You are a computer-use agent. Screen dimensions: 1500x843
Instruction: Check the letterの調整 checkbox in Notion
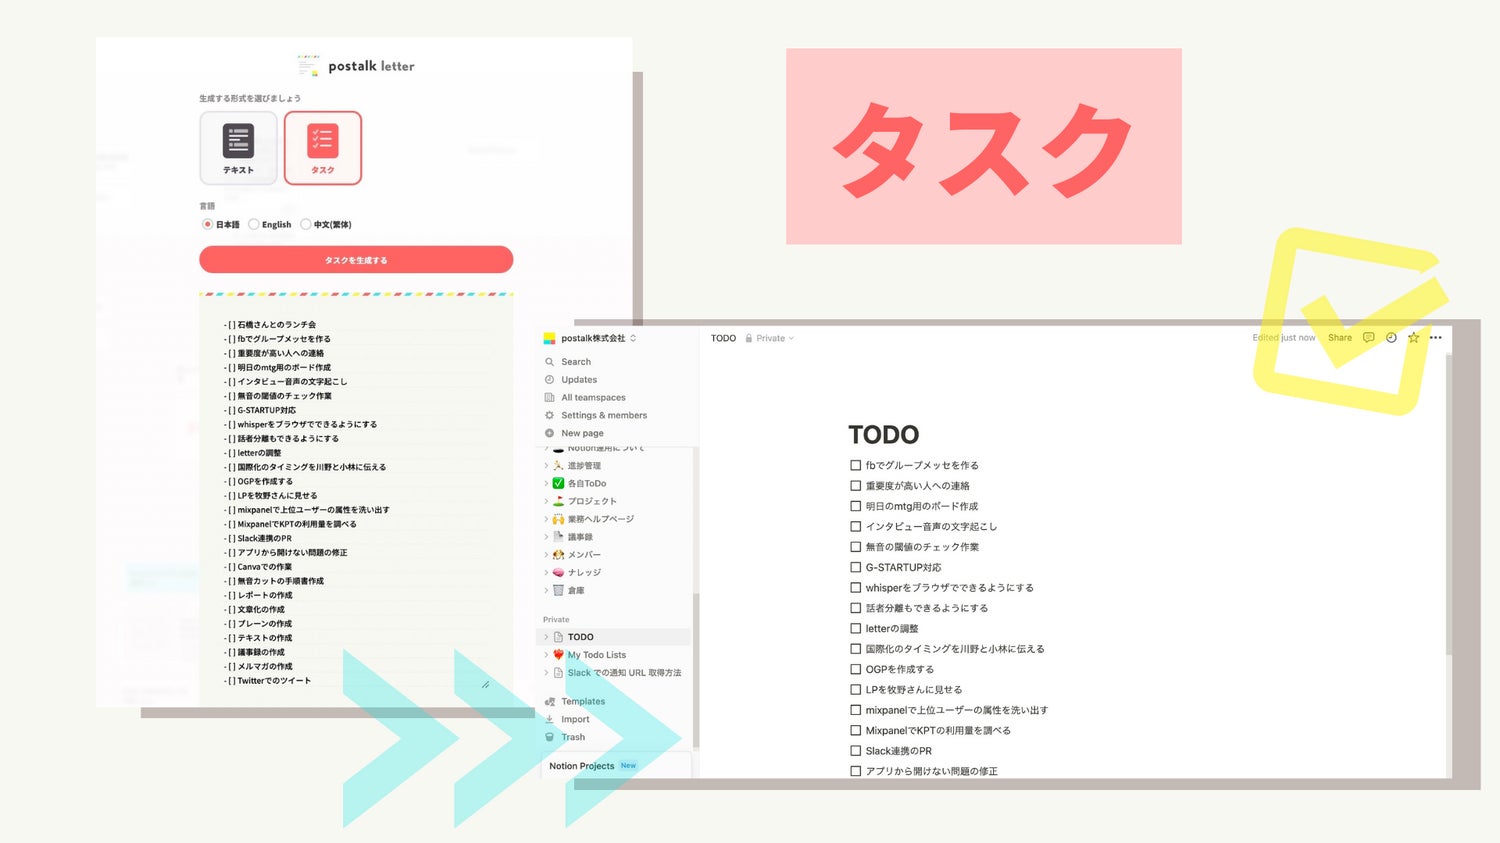[855, 628]
